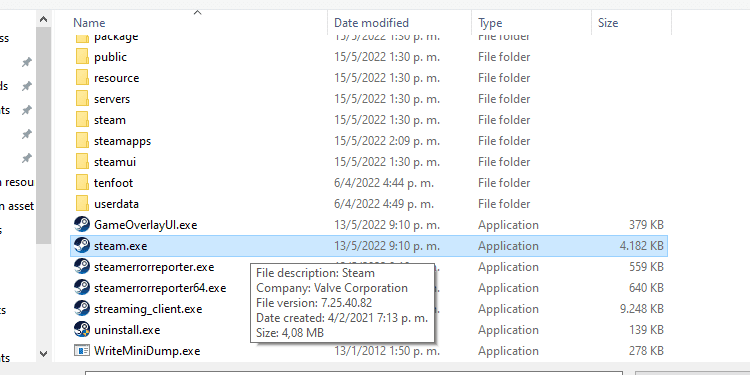750x375 pixels.
Task: Click the public folder icon
Action: [x=82, y=57]
